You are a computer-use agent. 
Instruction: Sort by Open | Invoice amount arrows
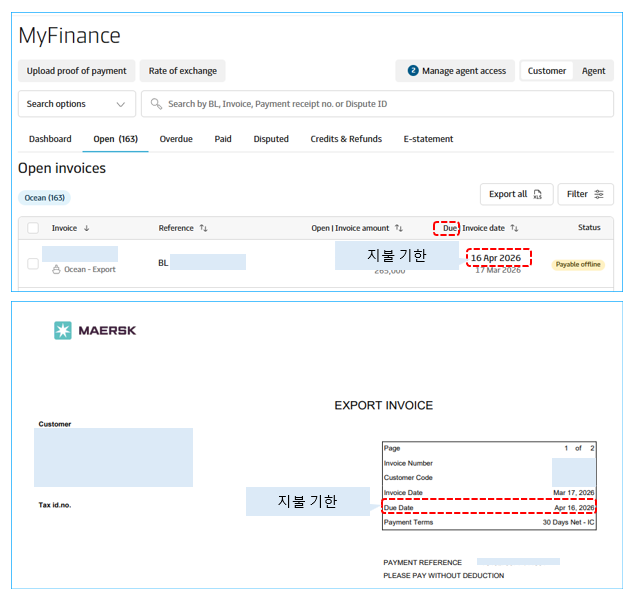coord(399,228)
